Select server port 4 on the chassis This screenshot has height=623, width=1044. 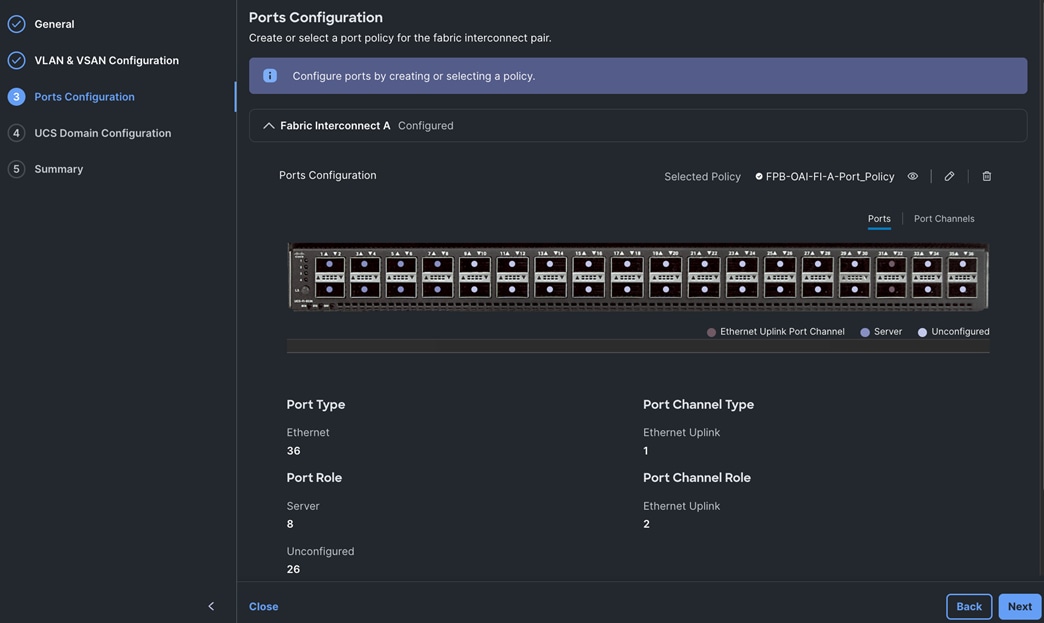pos(364,290)
